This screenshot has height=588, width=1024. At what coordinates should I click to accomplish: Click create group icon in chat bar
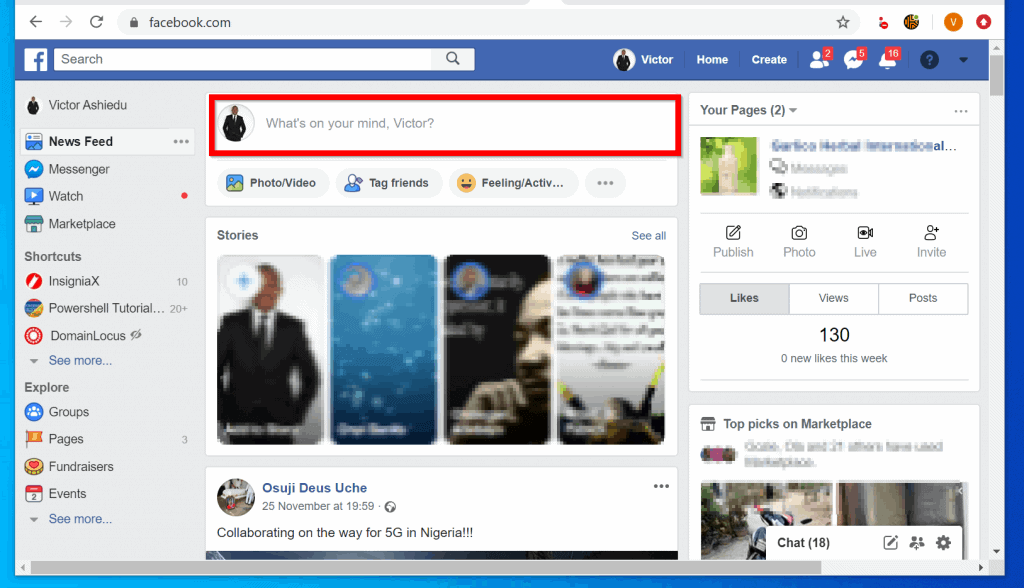[x=917, y=543]
